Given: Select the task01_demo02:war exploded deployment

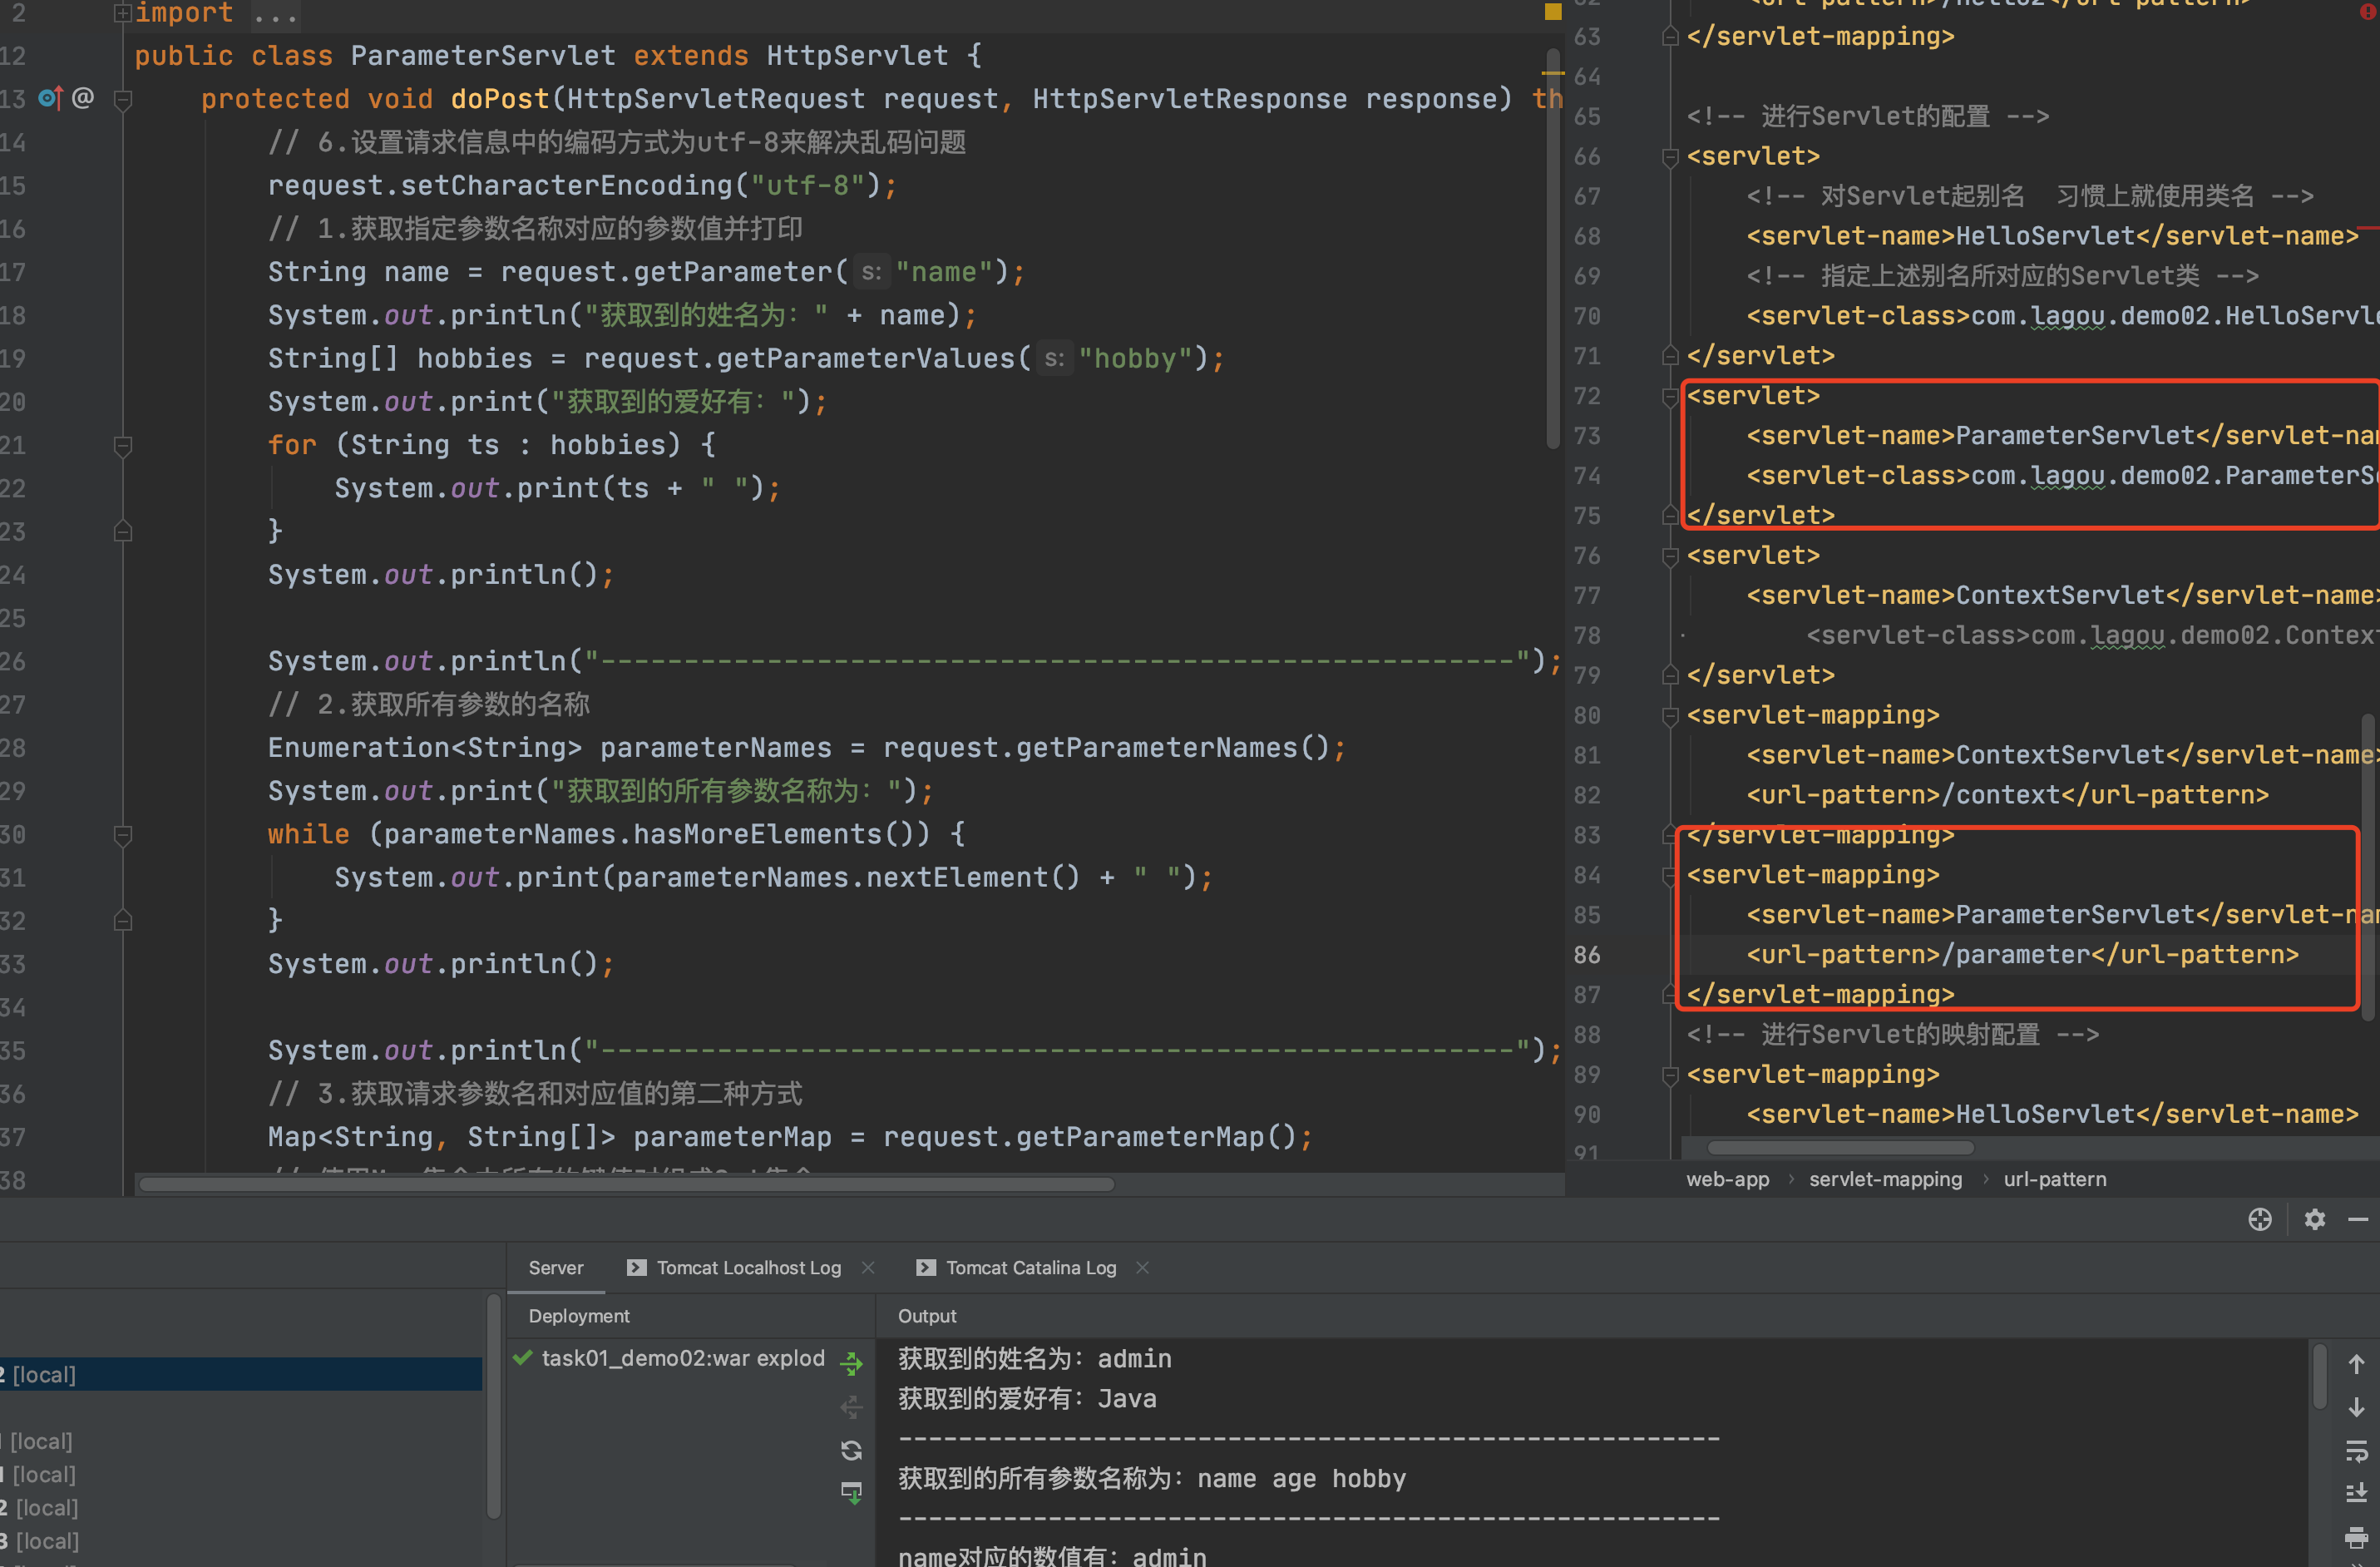Looking at the screenshot, I should click(x=683, y=1358).
